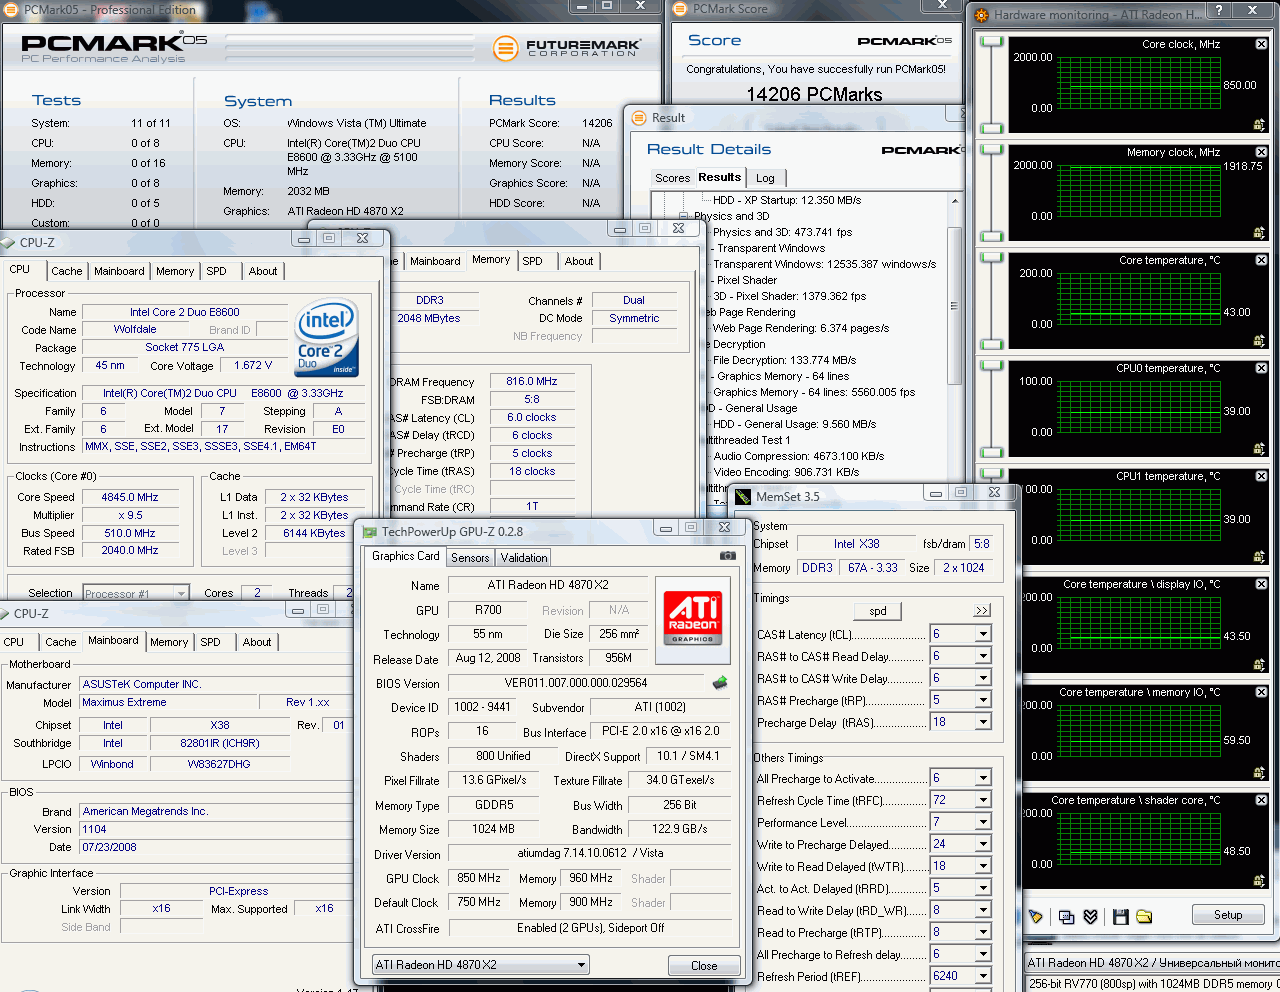This screenshot has height=992, width=1280.
Task: Click the Web Page Rendering: 6.374 pages/s result
Action: tap(801, 328)
